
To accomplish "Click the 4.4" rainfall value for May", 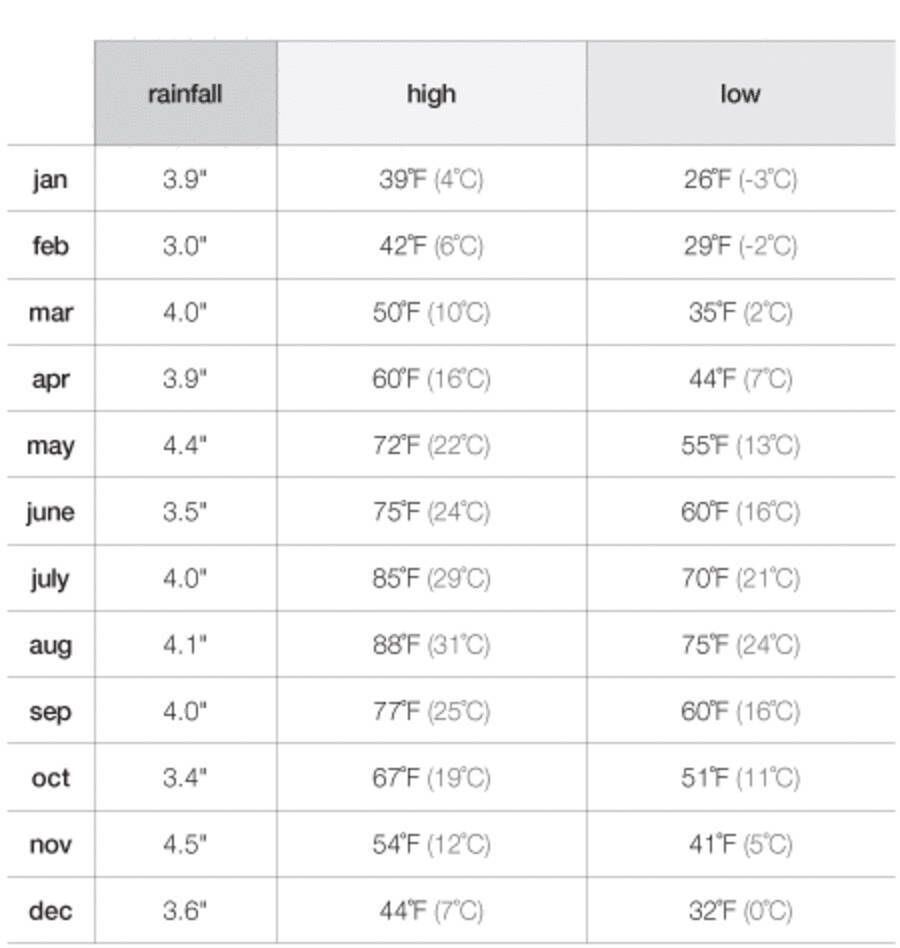I will pyautogui.click(x=185, y=446).
